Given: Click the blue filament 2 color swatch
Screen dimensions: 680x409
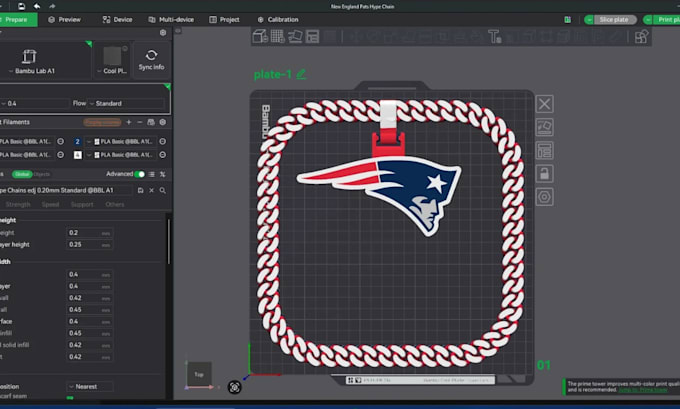Looking at the screenshot, I should (77, 141).
